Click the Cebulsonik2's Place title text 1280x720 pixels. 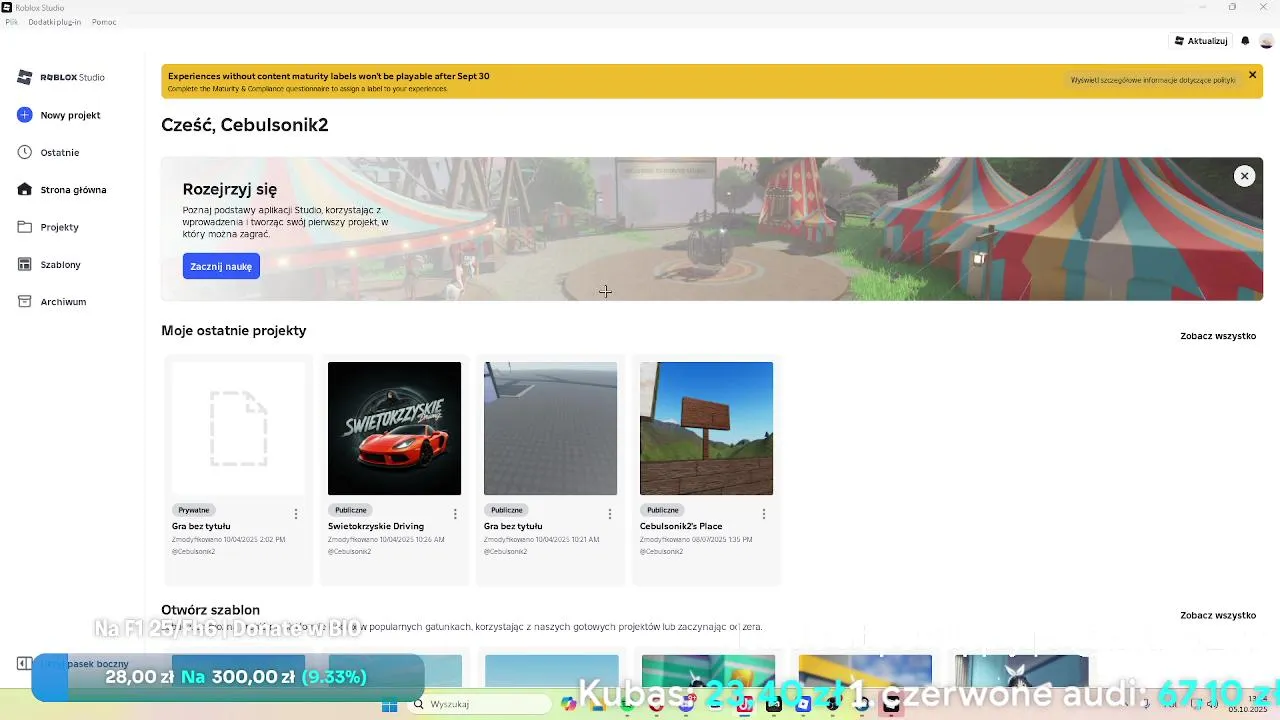tap(681, 526)
